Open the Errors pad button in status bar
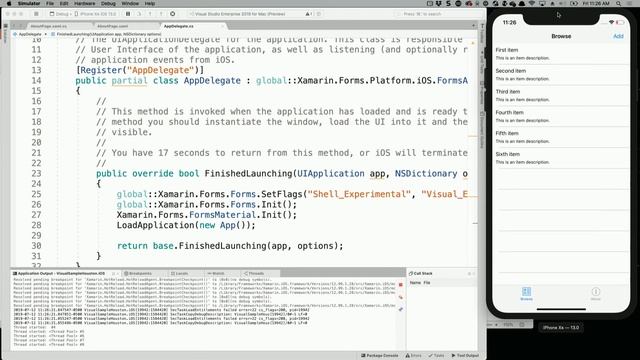 tap(413, 356)
